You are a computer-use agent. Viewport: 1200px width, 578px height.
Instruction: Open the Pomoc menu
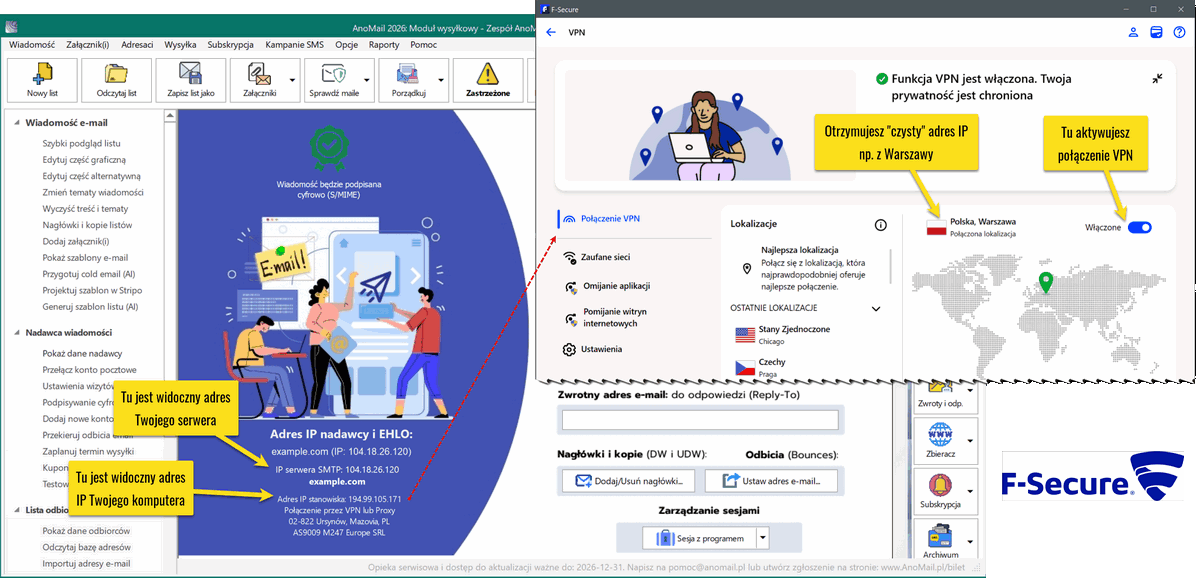tap(423, 45)
